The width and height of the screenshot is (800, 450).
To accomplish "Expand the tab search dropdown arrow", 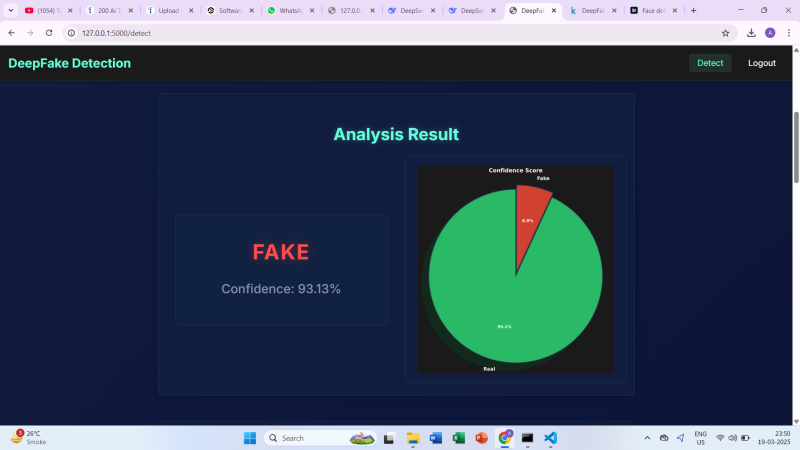I will point(10,10).
